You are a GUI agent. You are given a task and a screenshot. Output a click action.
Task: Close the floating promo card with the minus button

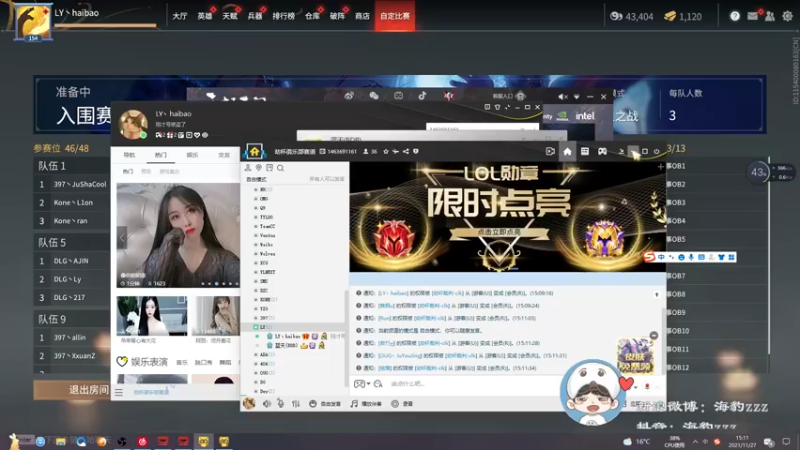[x=654, y=335]
